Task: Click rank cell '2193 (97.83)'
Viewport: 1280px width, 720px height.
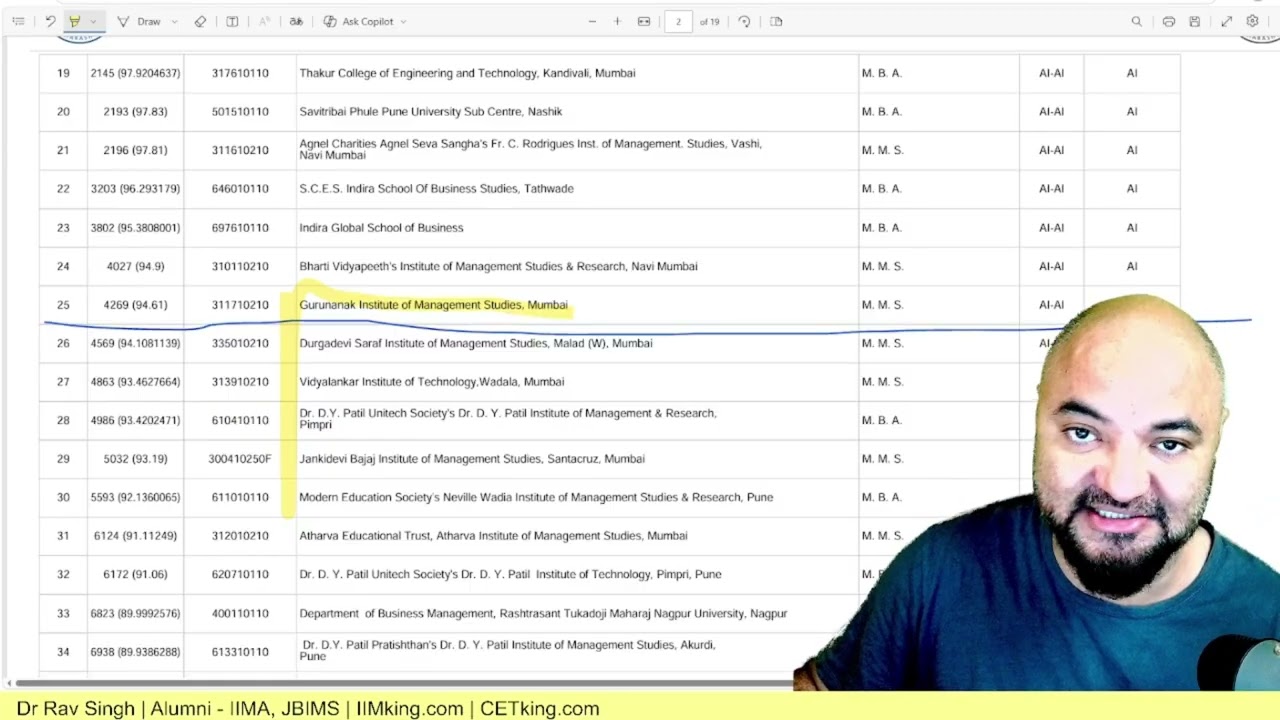Action: click(135, 112)
